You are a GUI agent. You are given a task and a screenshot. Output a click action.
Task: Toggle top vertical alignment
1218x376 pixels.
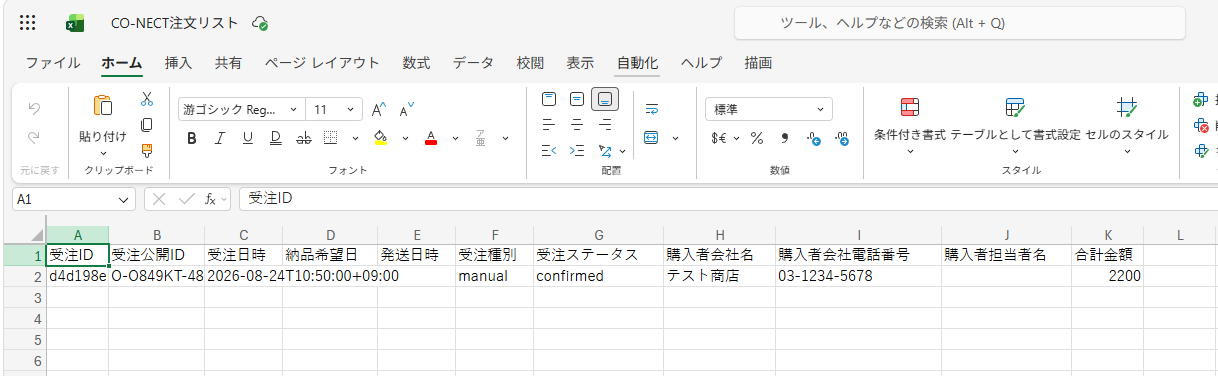point(548,99)
